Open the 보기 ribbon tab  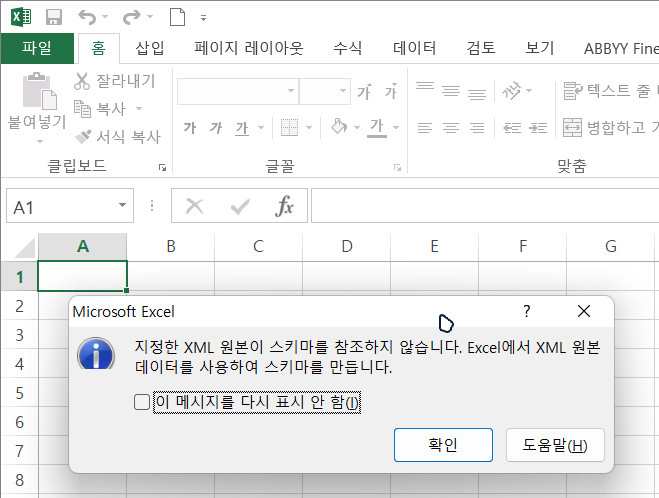[540, 48]
